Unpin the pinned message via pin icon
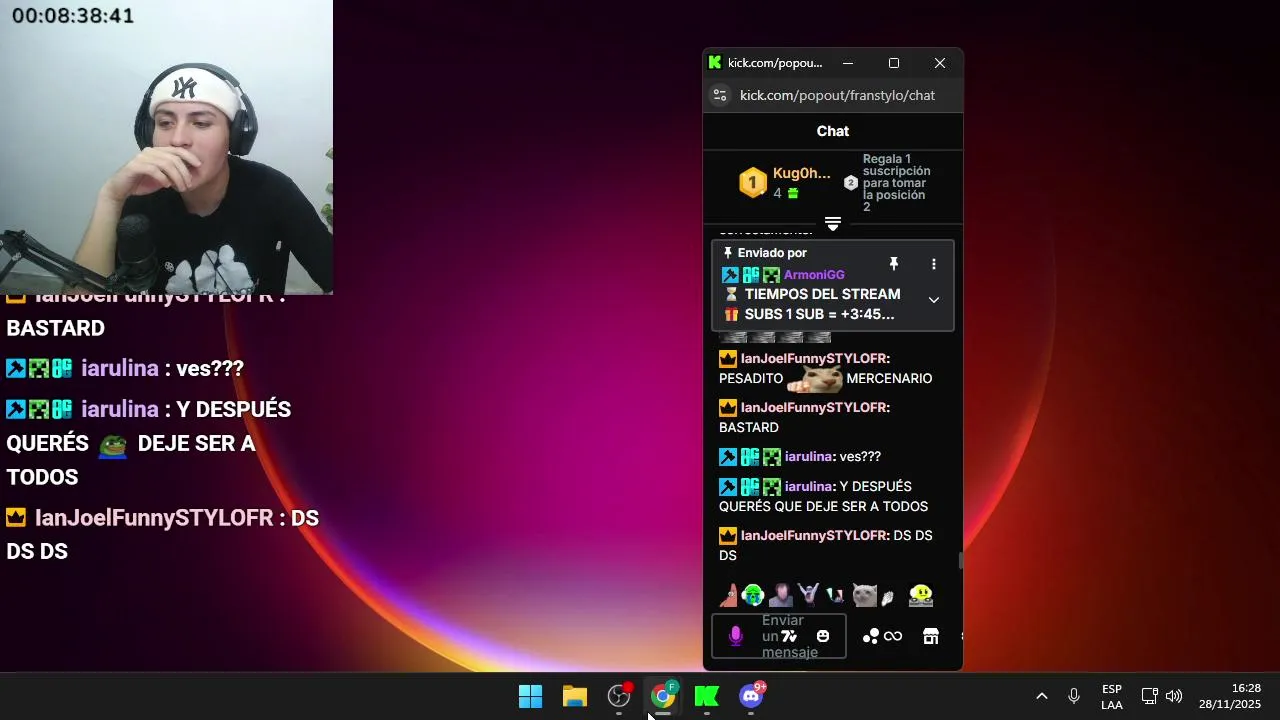The image size is (1280, 720). pyautogui.click(x=894, y=264)
